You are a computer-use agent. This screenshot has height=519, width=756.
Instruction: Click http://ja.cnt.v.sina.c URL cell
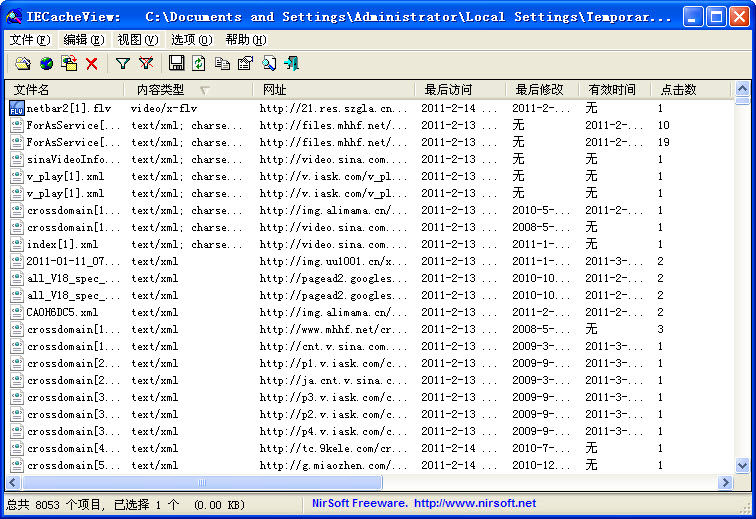(333, 380)
